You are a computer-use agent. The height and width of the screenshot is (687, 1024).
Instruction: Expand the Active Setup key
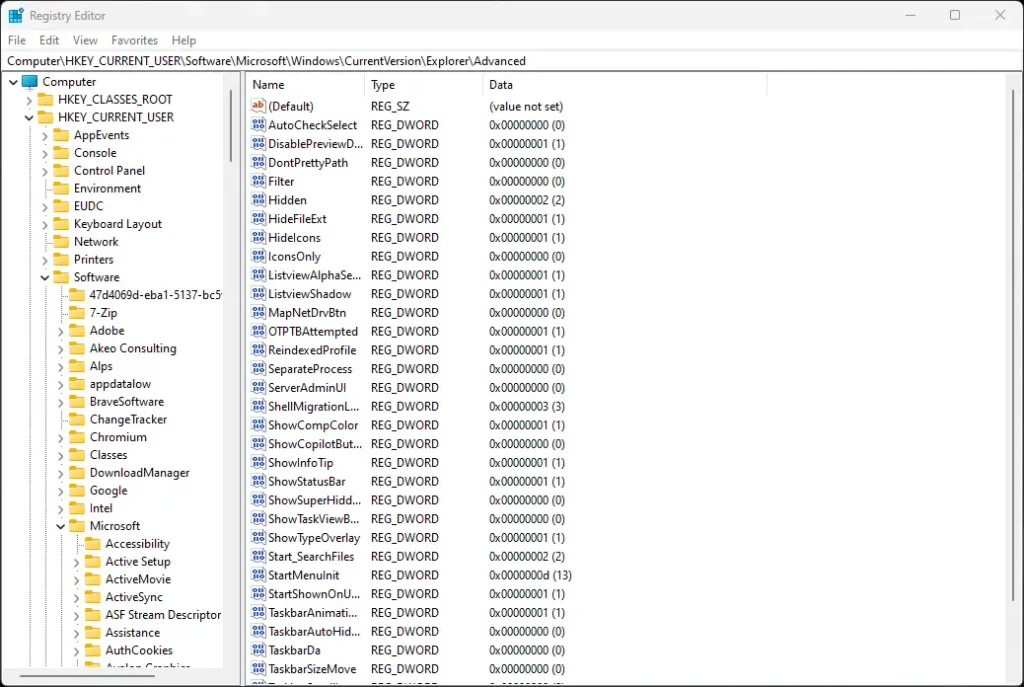coord(76,562)
